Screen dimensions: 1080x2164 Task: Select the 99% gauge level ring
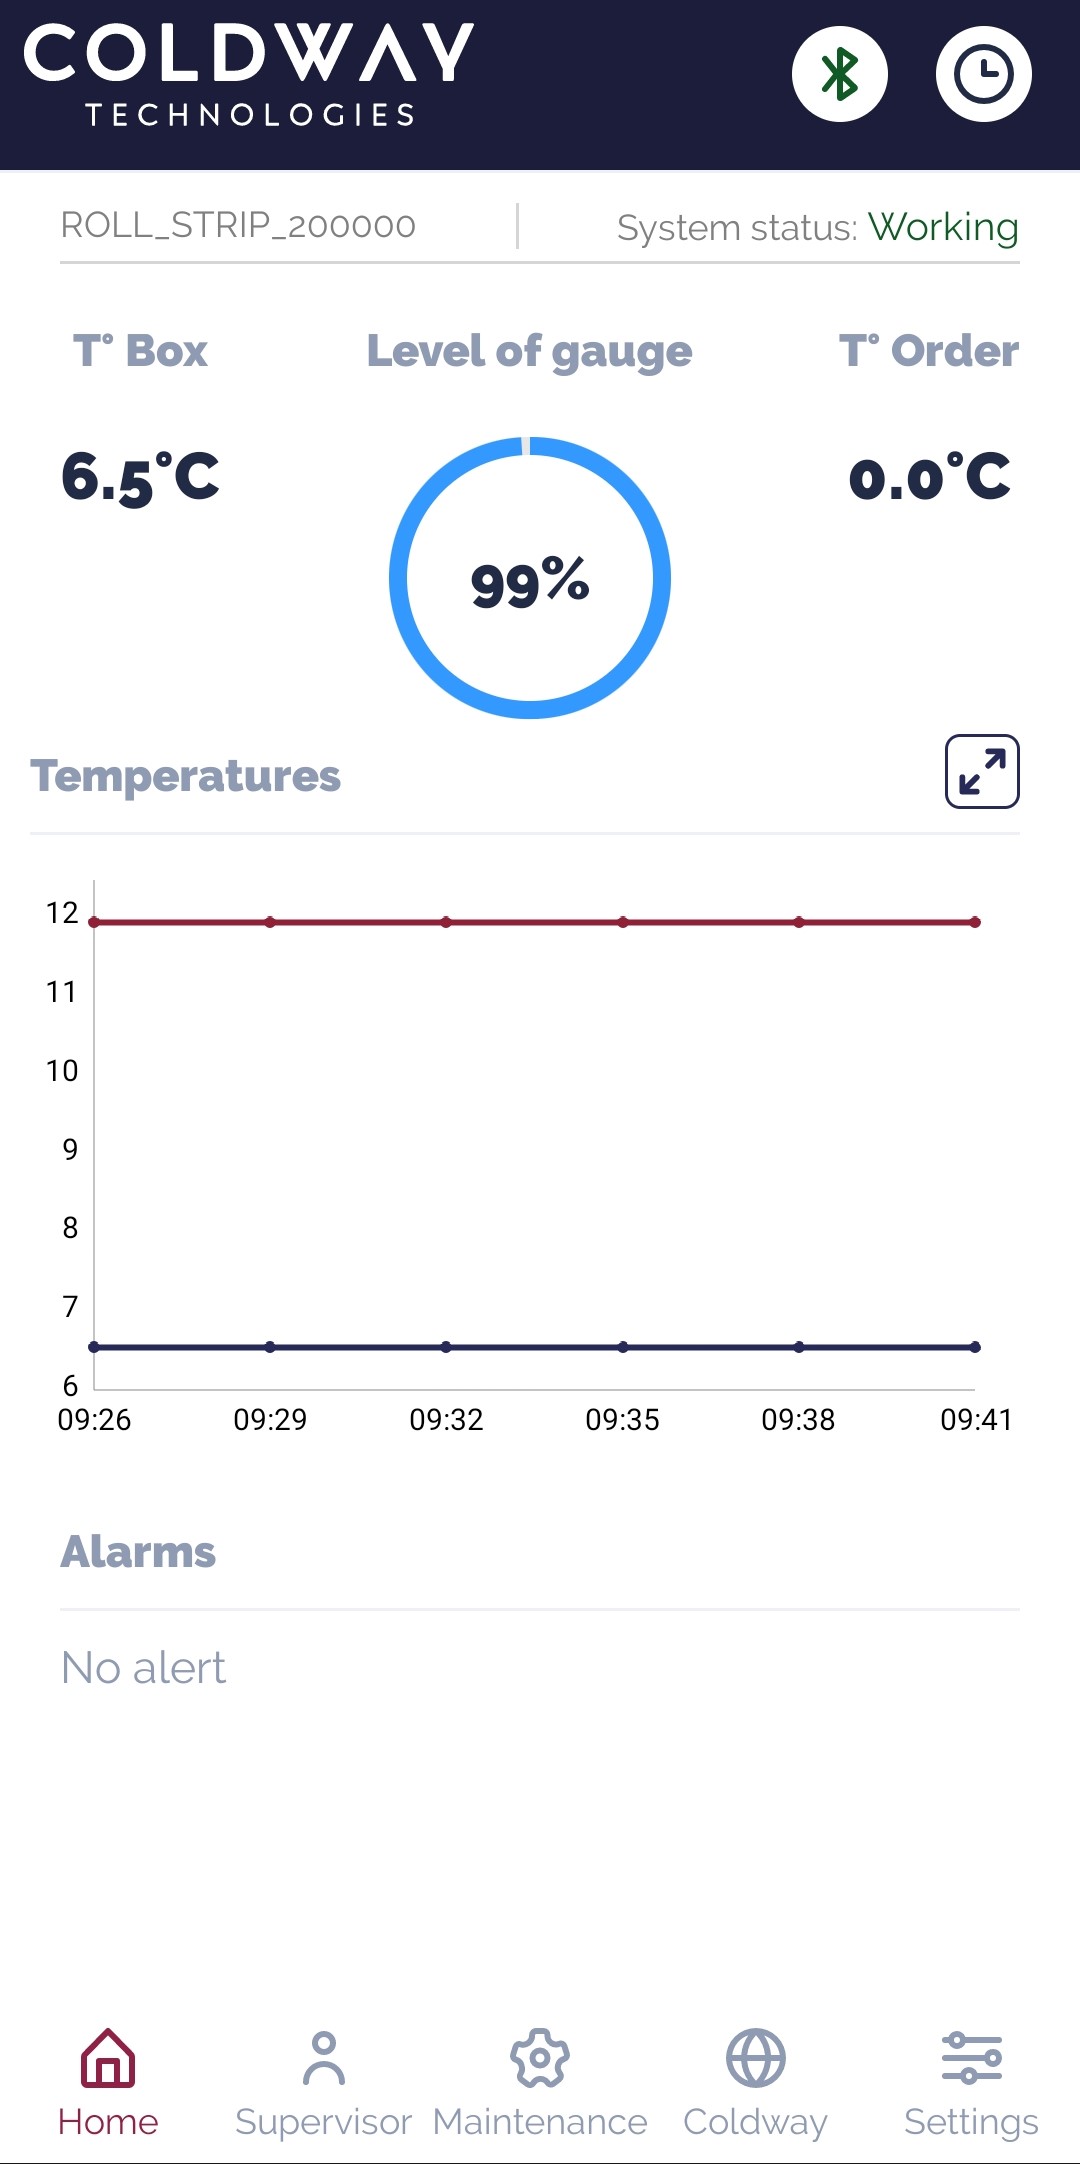click(530, 578)
